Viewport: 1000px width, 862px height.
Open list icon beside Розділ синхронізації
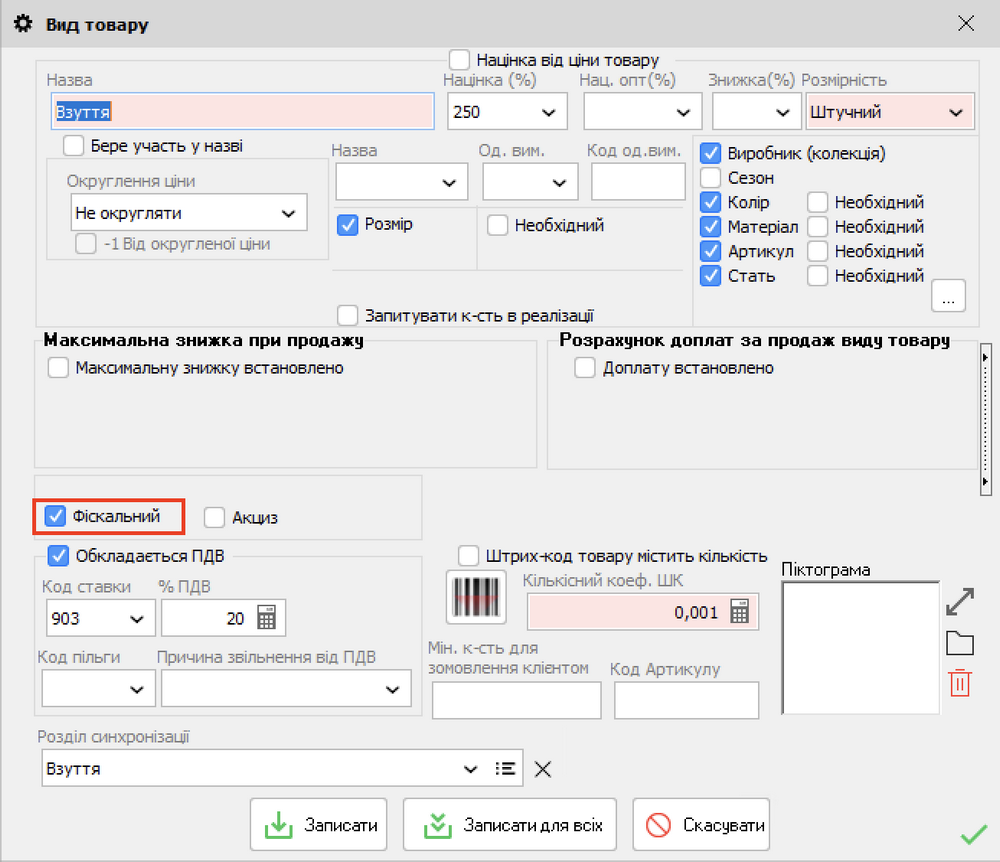click(507, 769)
